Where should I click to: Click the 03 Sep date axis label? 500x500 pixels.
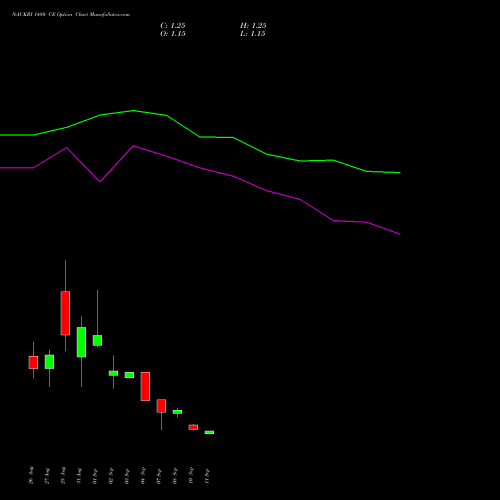[x=127, y=476]
